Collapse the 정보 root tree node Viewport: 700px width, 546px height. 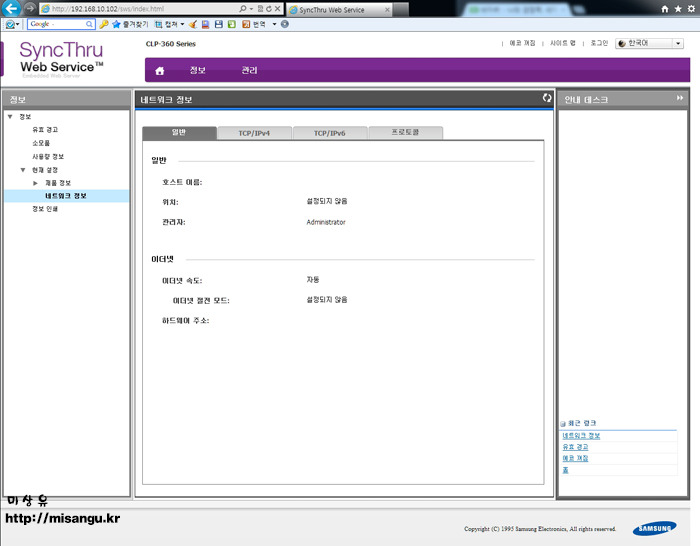10,117
